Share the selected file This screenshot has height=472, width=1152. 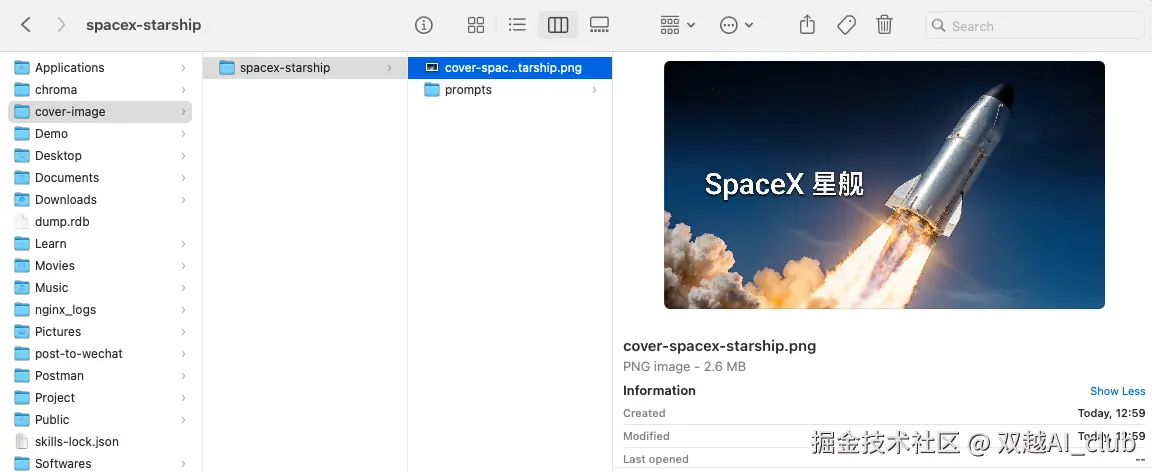click(807, 25)
